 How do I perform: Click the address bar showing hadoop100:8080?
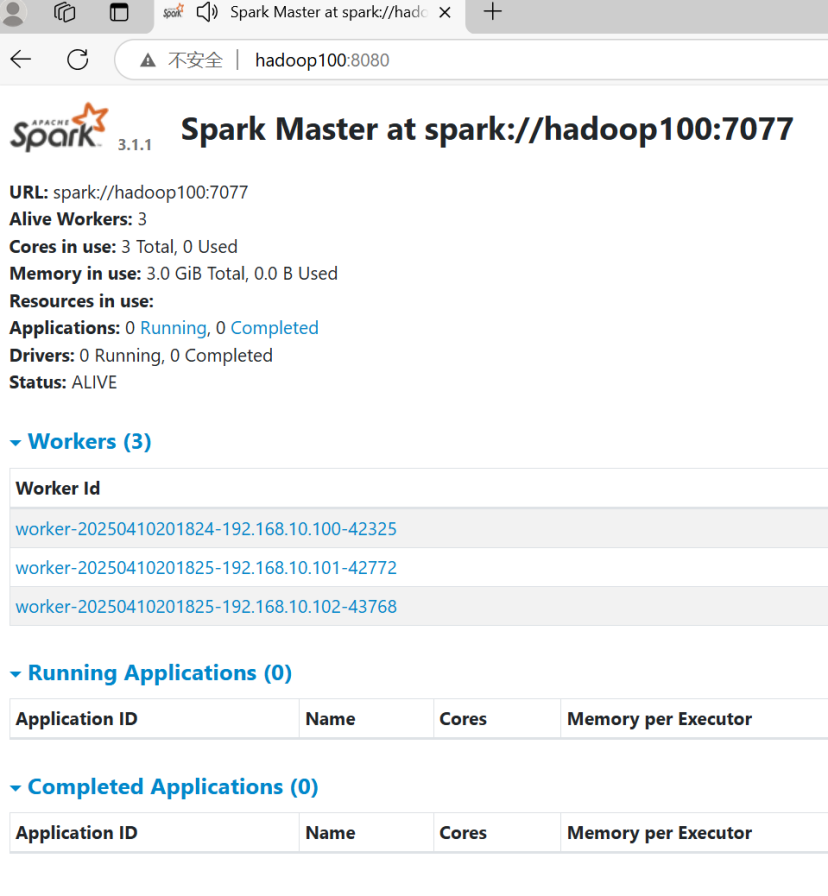[320, 59]
